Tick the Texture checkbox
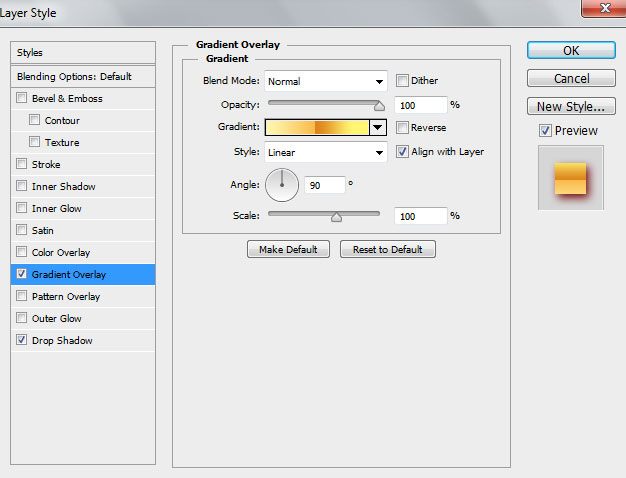This screenshot has width=626, height=478. 34,142
